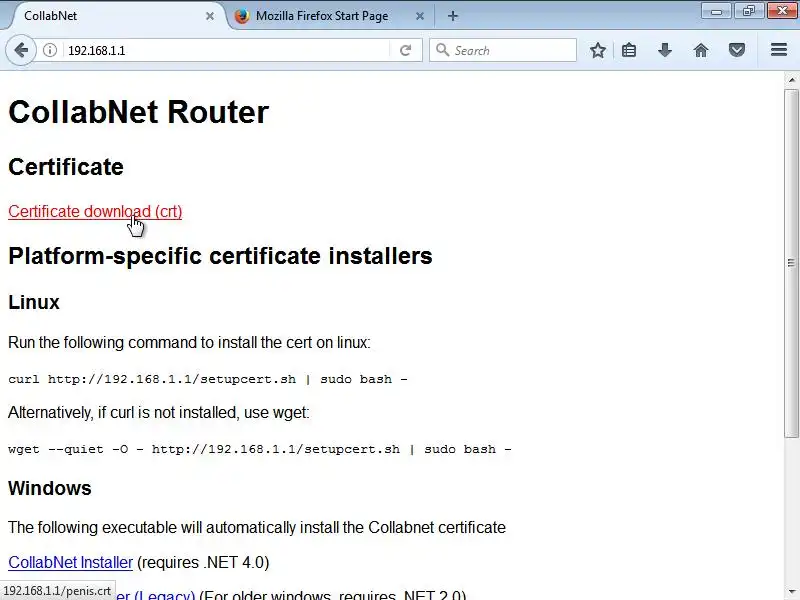The width and height of the screenshot is (800, 600).
Task: Click 'Alternatively, if curl is not installed' text
Action: click(159, 412)
